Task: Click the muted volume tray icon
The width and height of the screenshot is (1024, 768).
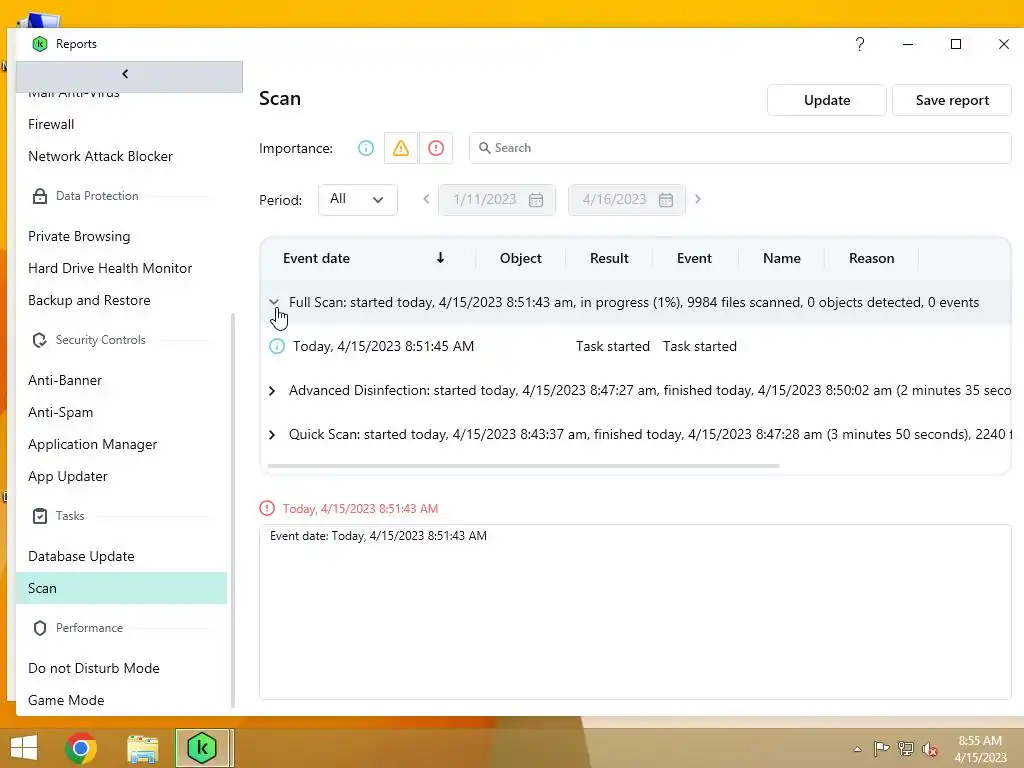Action: point(929,749)
